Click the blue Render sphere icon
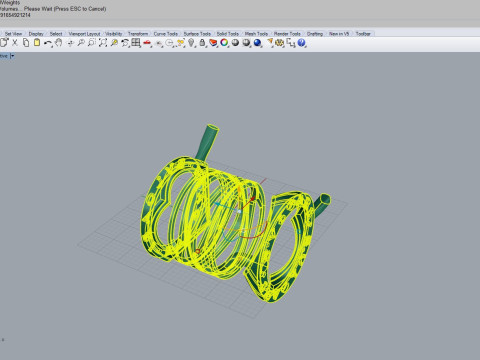Viewport: 480px width, 360px height. click(x=257, y=43)
